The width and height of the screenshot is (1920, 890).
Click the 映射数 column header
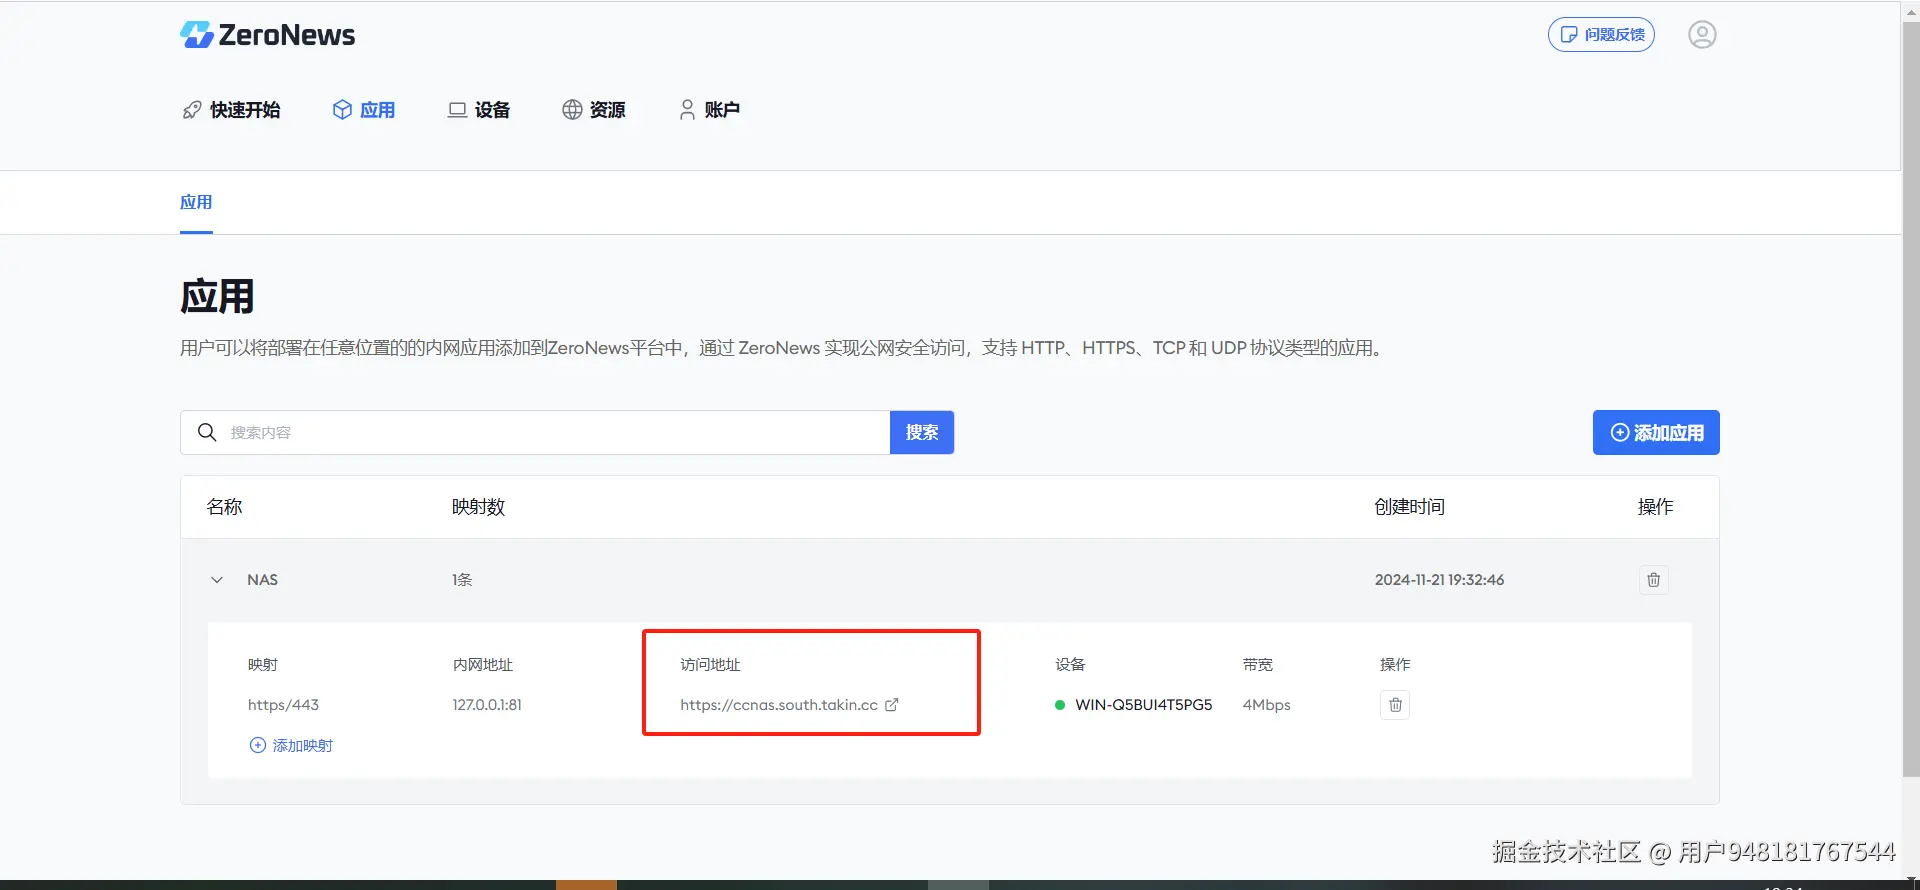tap(479, 507)
